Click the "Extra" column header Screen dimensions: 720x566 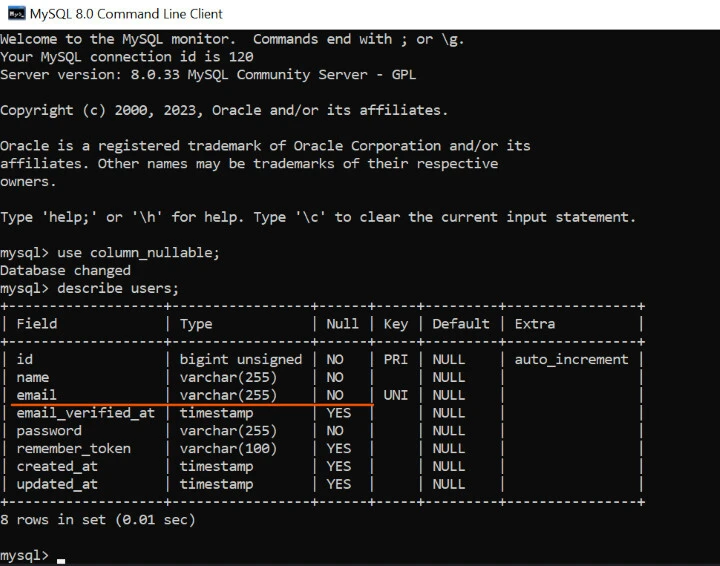click(534, 324)
